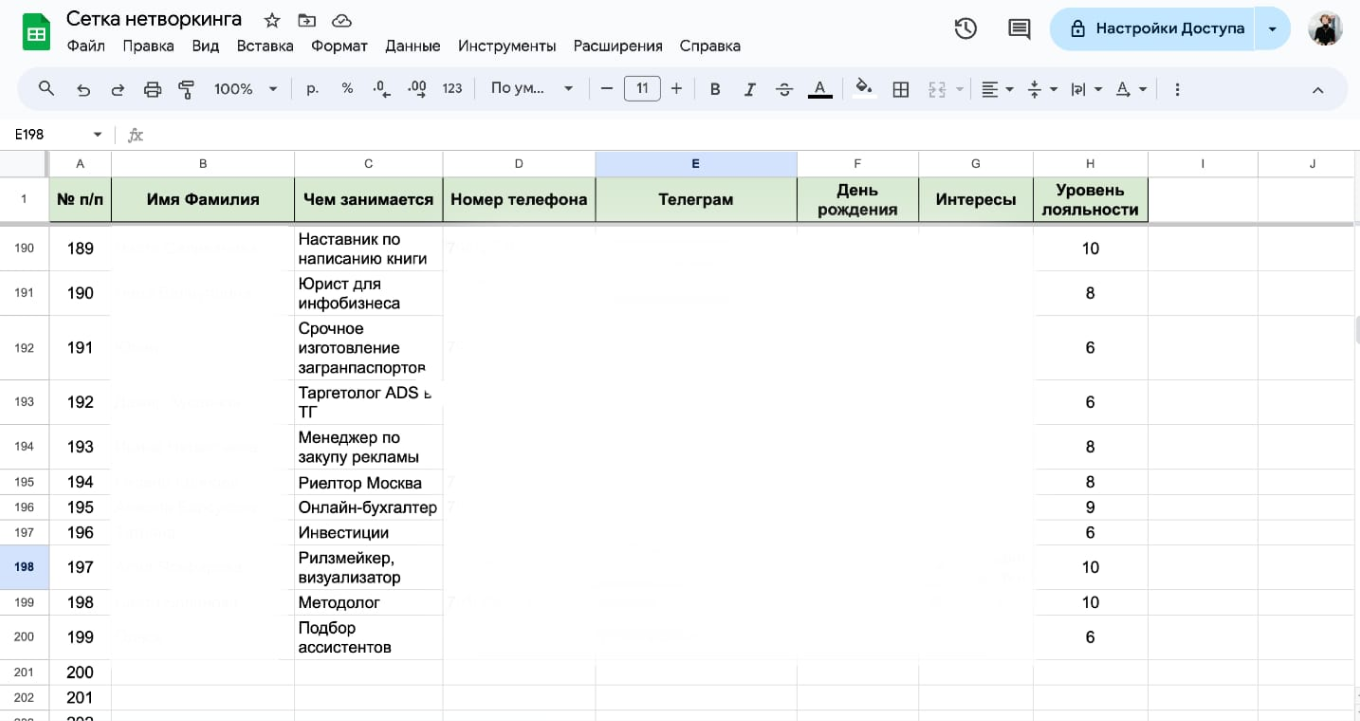
Task: Click the print icon
Action: coord(152,89)
